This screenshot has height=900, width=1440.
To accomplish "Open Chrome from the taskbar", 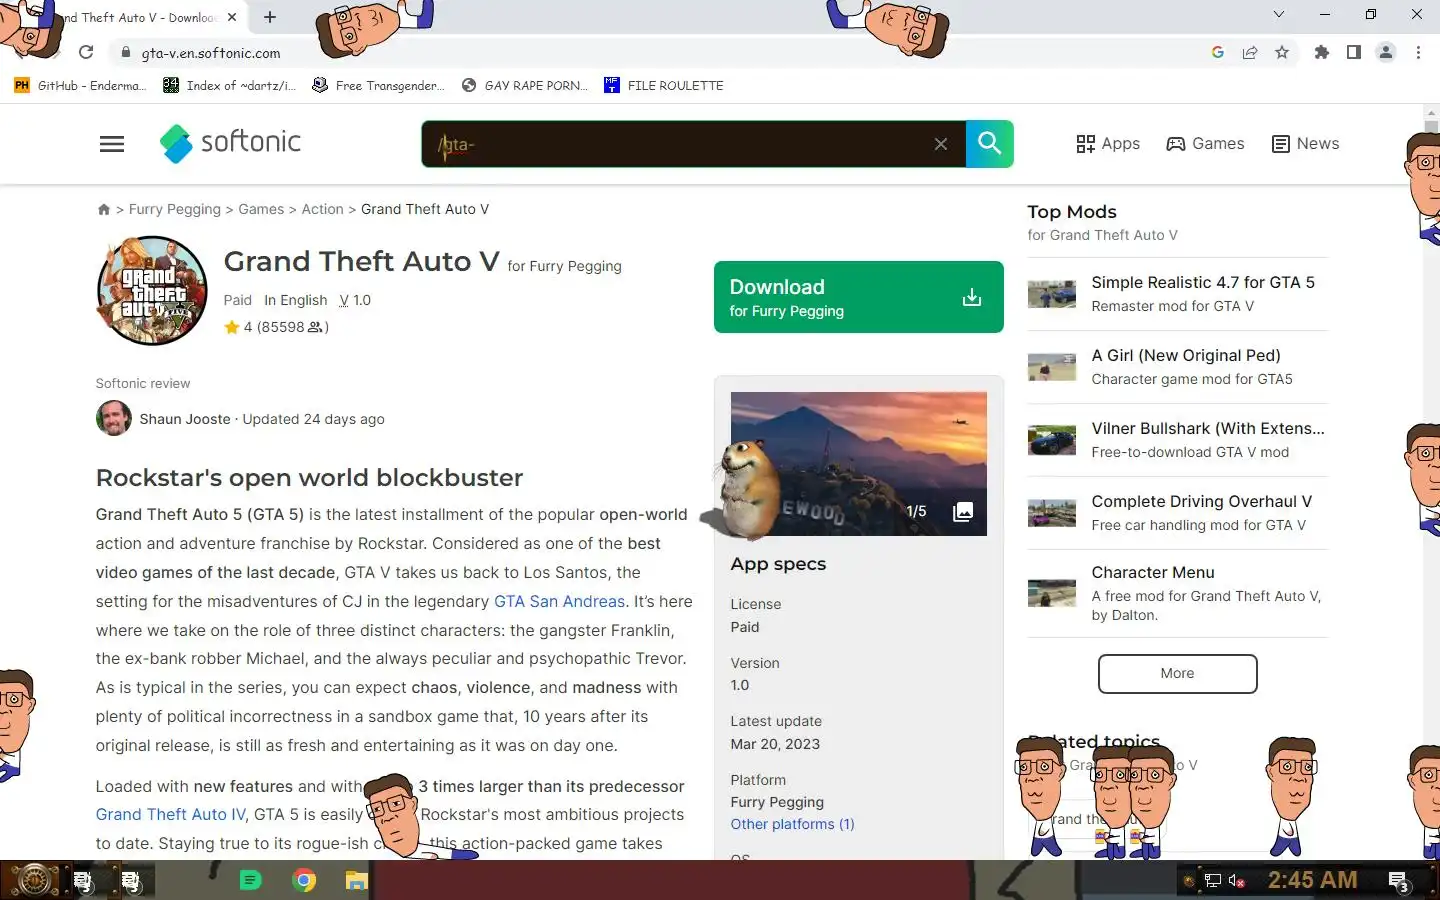I will [304, 880].
